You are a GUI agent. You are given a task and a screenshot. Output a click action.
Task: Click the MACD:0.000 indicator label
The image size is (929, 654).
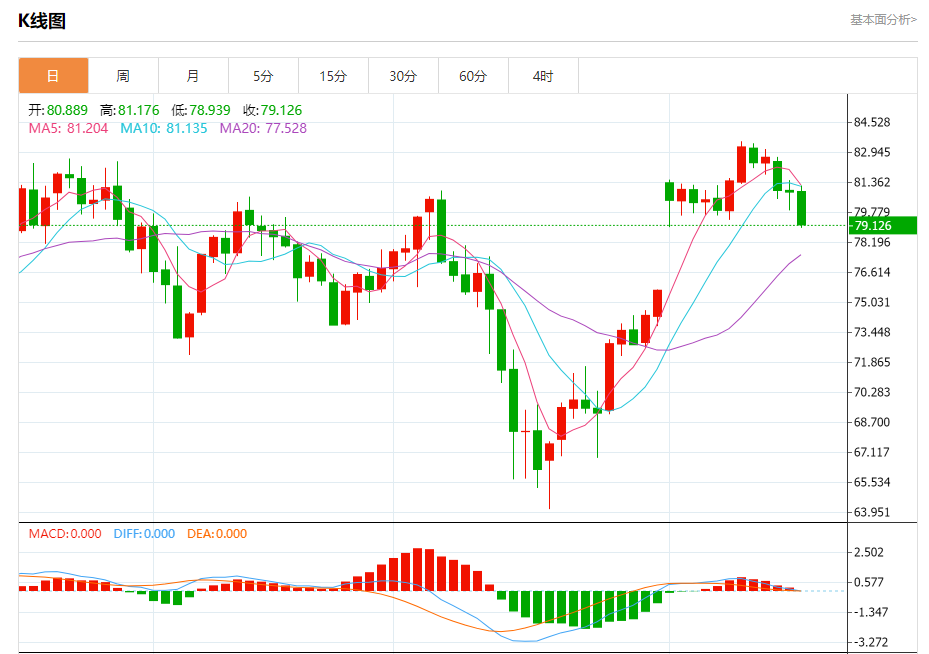coord(65,534)
